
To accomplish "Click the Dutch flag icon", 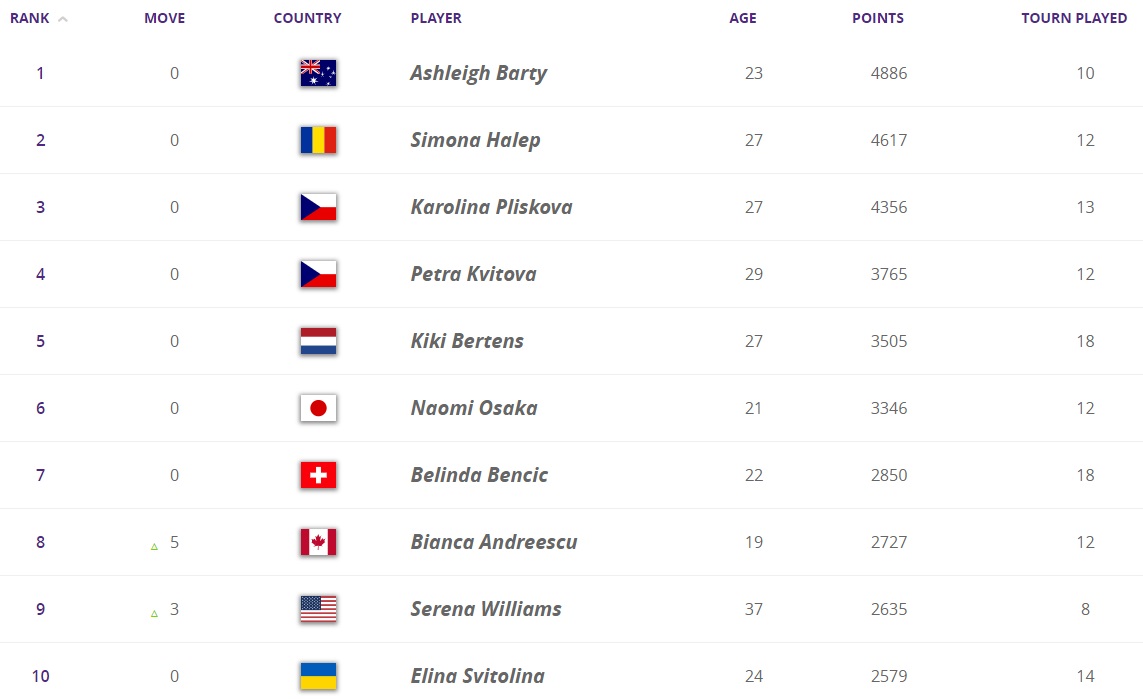I will [318, 341].
